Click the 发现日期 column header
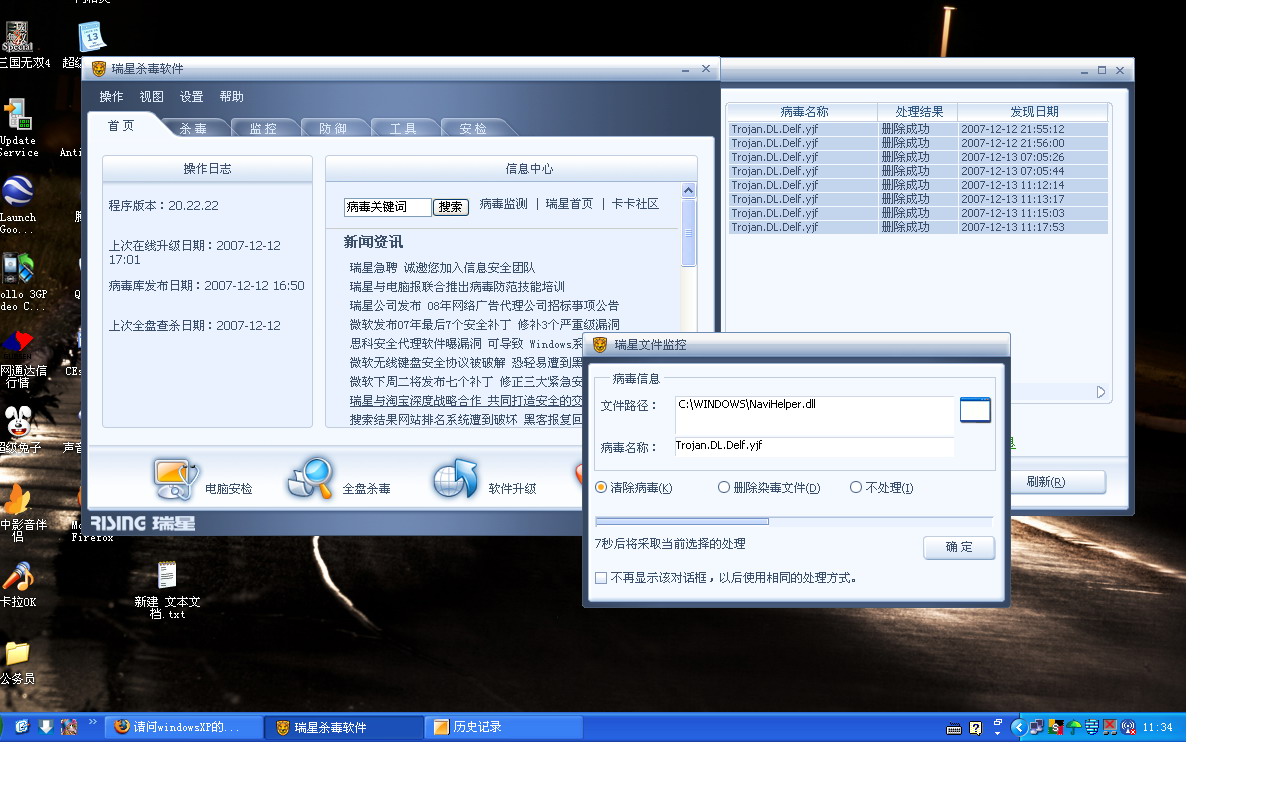Screen dimensions: 1280x800 coord(1033,112)
